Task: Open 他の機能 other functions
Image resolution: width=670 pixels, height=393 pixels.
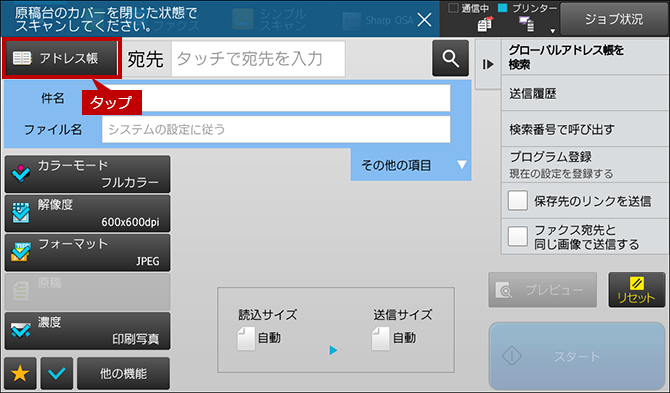Action: point(123,373)
